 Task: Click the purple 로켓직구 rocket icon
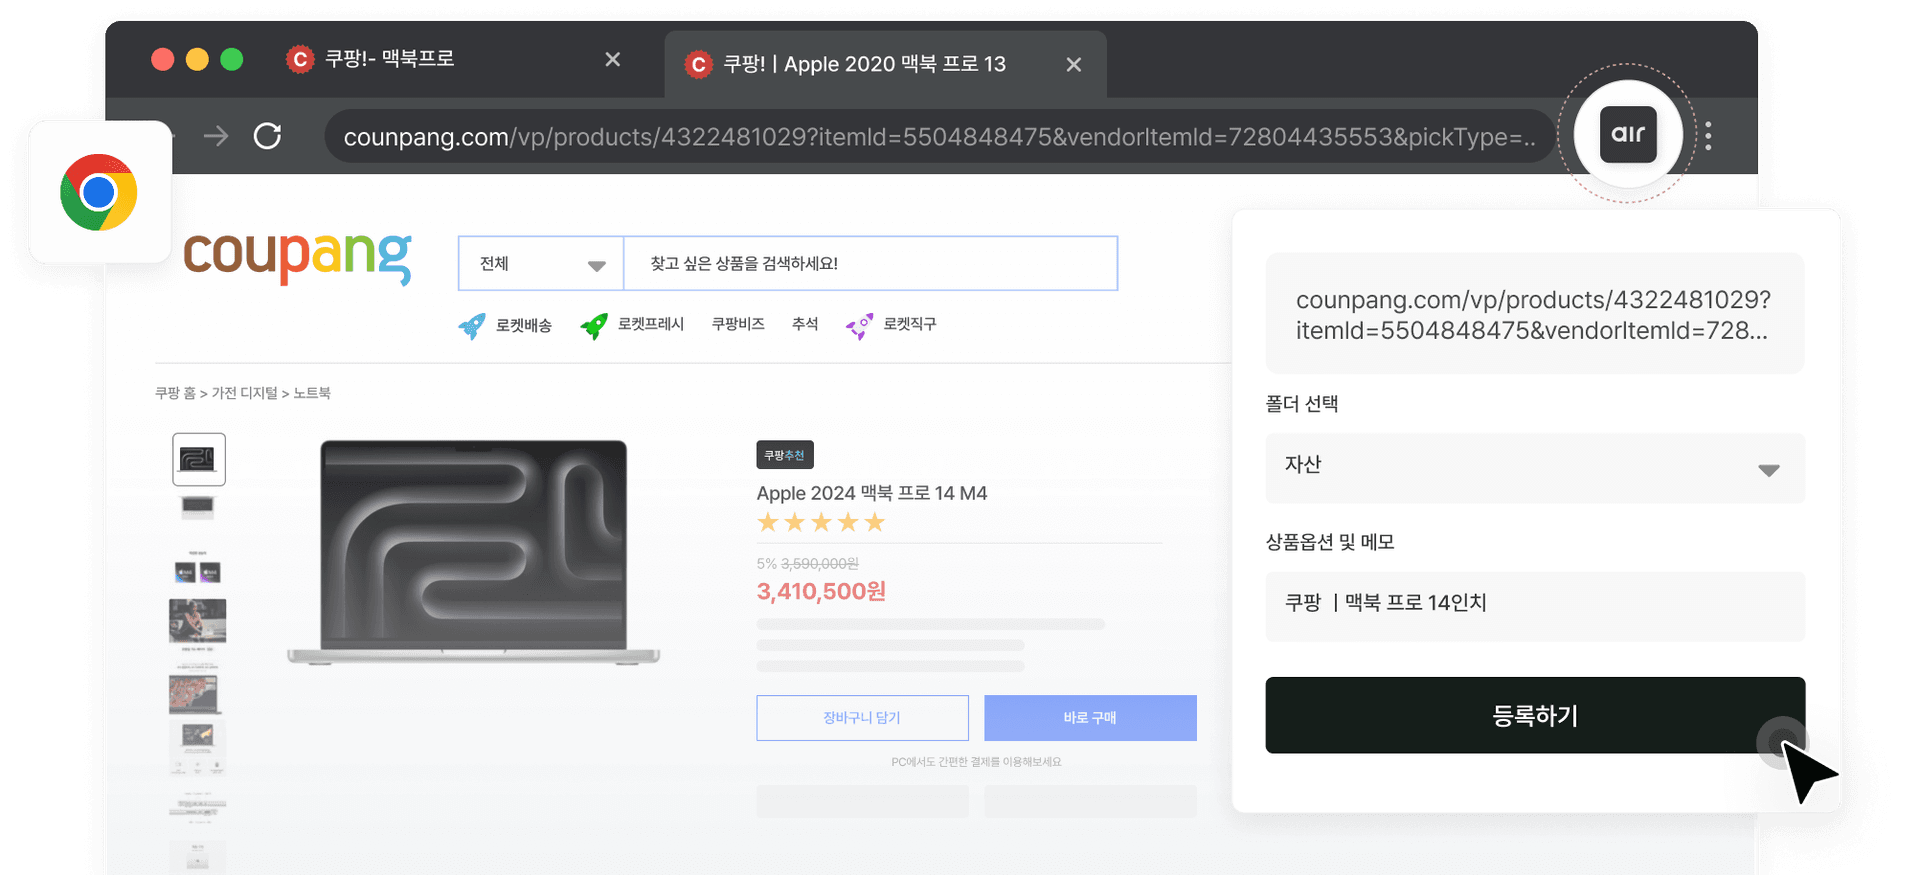click(859, 326)
